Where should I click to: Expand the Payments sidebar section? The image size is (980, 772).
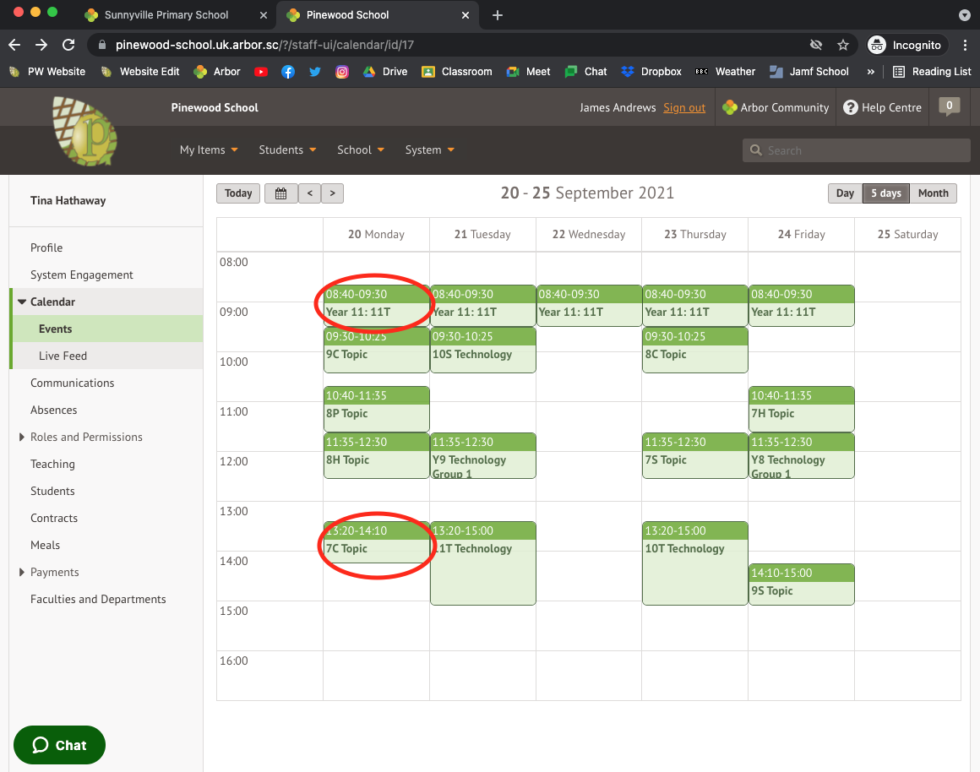[23, 572]
